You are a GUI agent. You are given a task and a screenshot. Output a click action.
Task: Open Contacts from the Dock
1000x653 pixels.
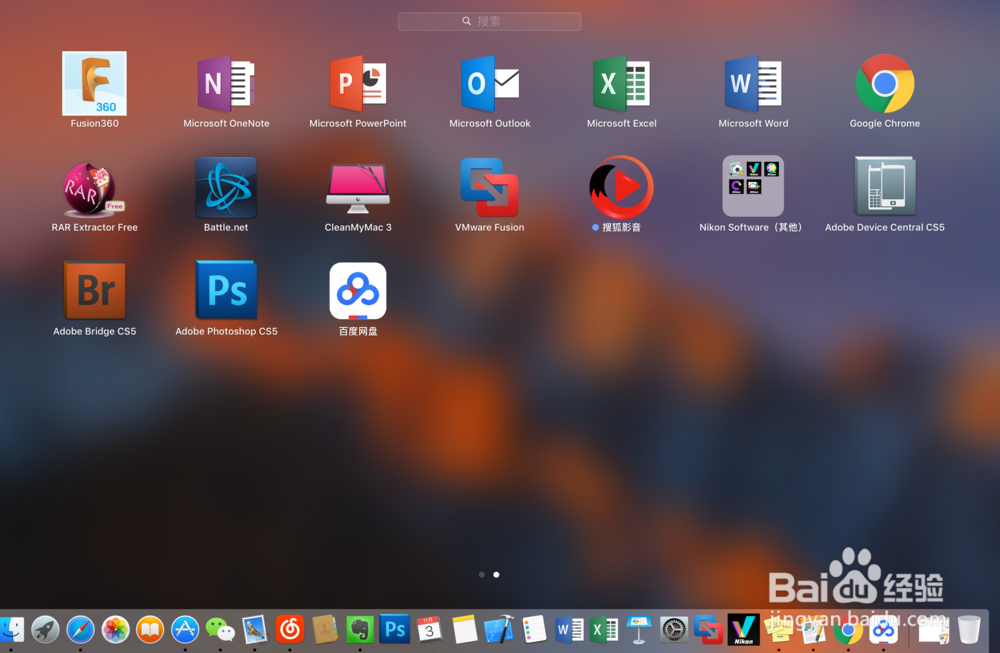tap(325, 629)
